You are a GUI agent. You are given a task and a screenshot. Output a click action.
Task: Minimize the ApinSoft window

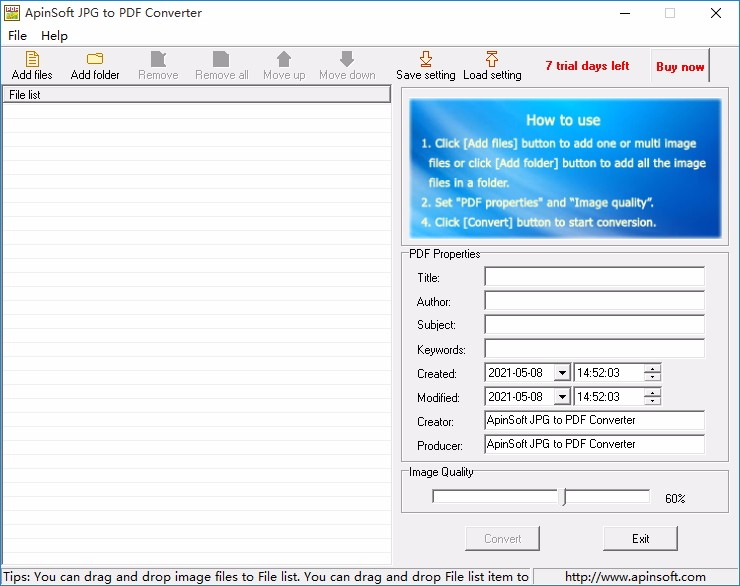coord(625,13)
